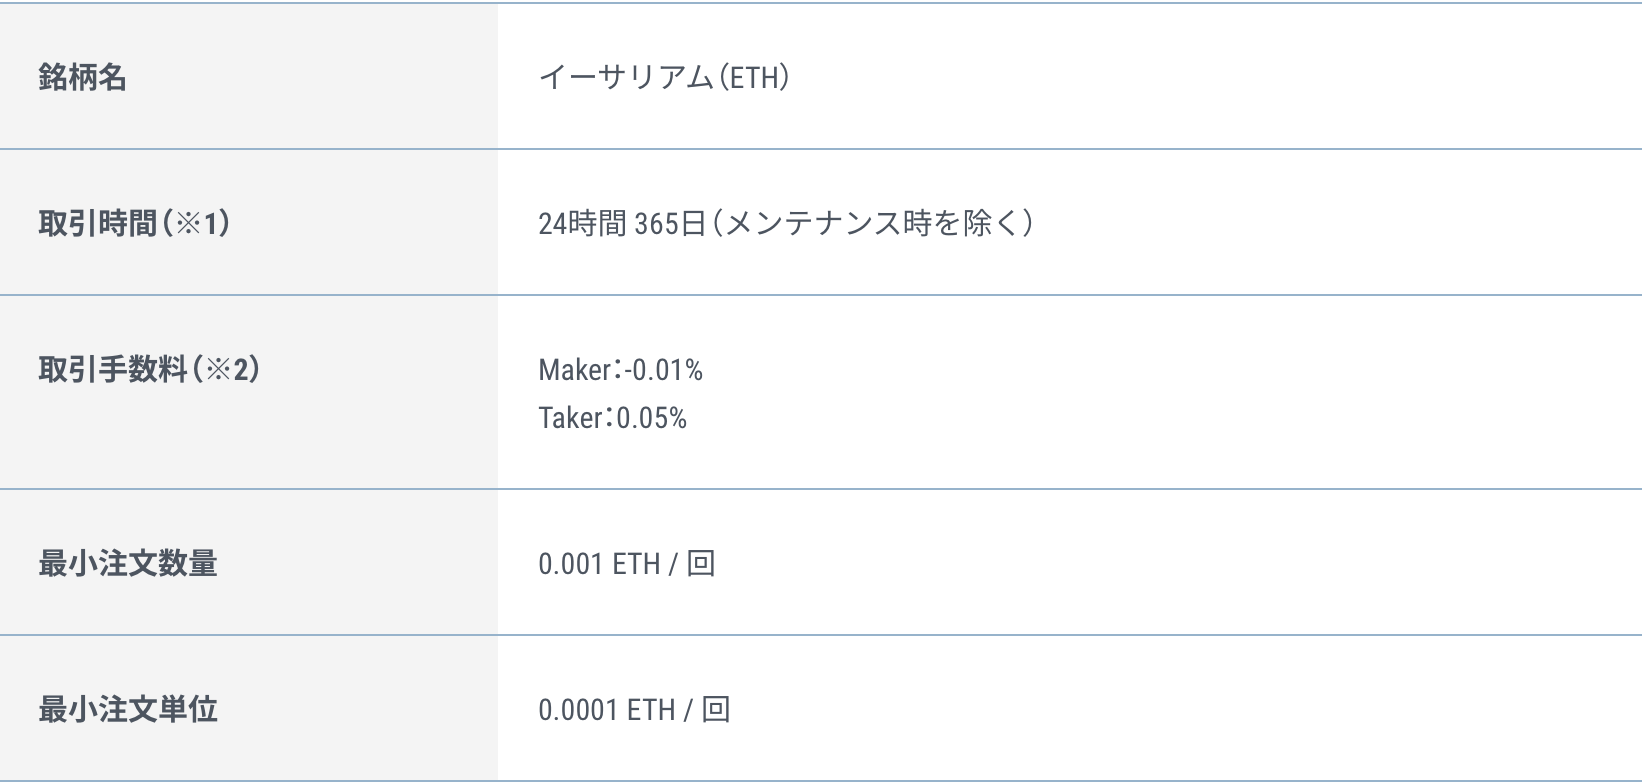The width and height of the screenshot is (1642, 782).
Task: Click the イーサリアム(ETH) value text
Action: 663,77
